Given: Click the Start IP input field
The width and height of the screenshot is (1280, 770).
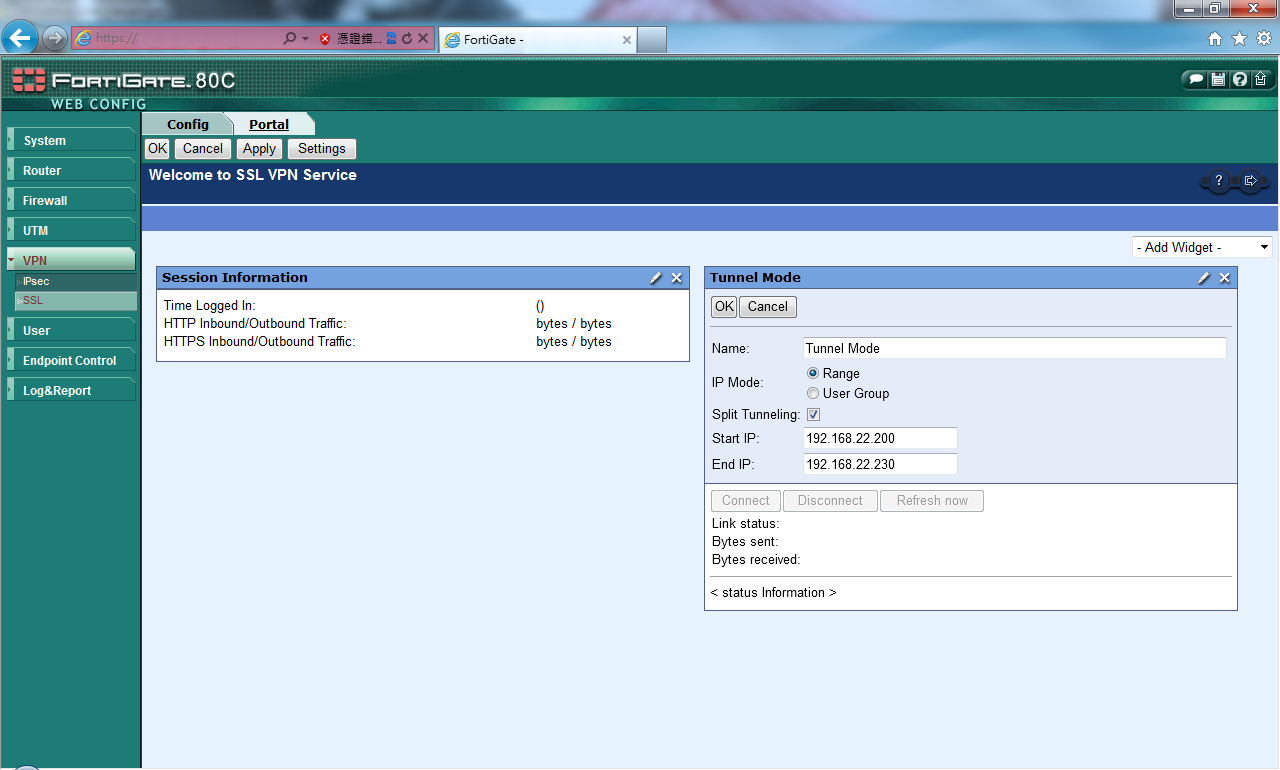Looking at the screenshot, I should [x=881, y=438].
